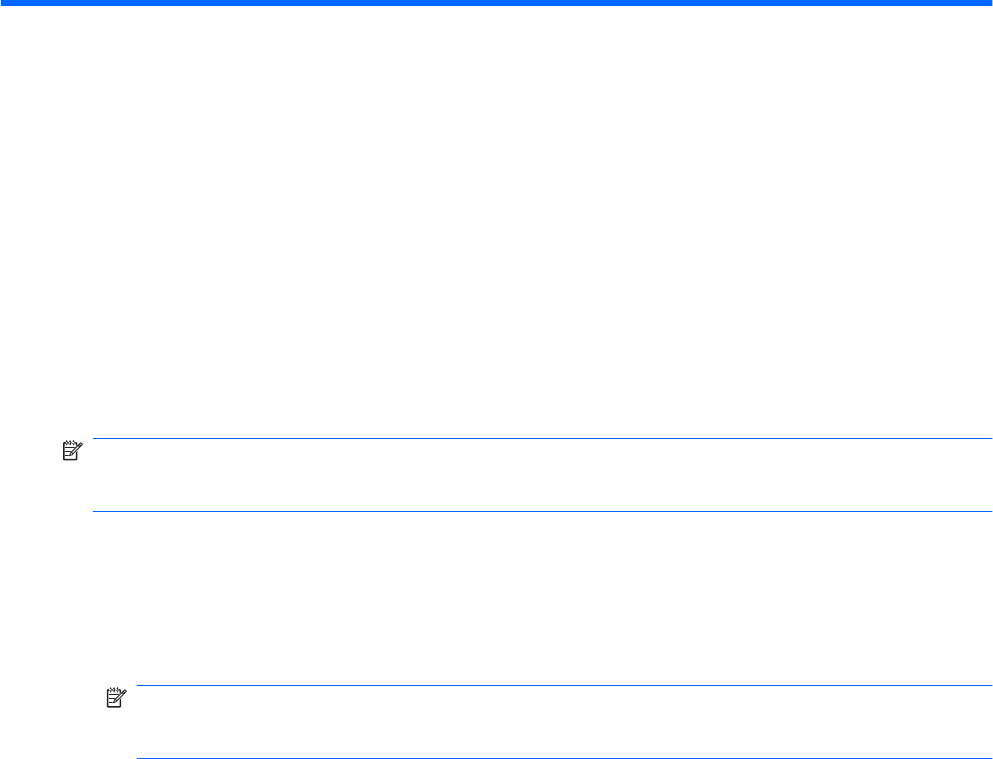Click blank area between the two notes
Screen dimensions: 993x759
(x=500, y=600)
